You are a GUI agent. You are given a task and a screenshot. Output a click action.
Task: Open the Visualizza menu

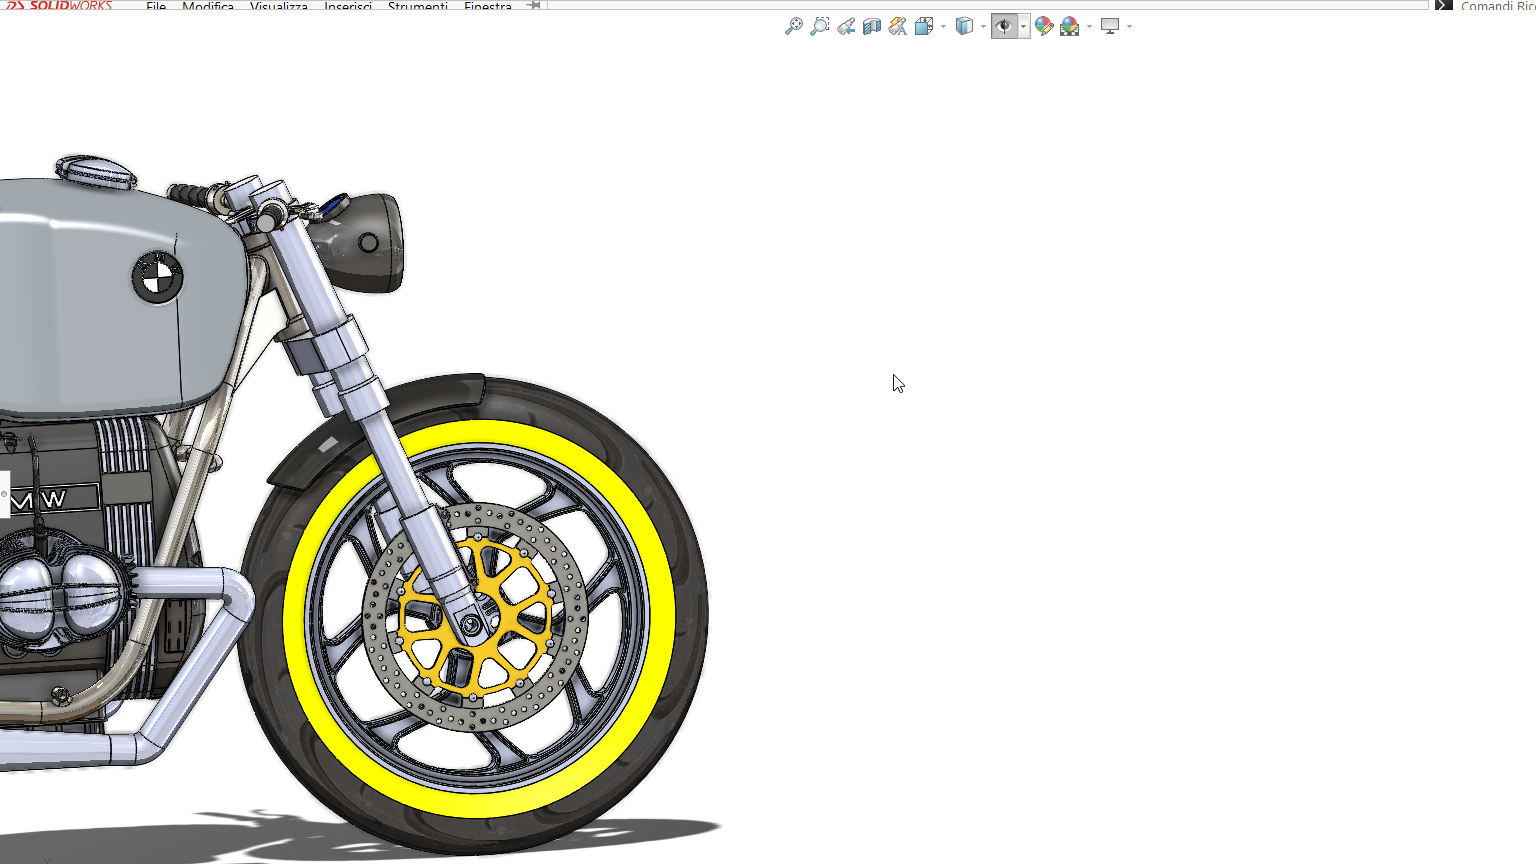pos(279,6)
